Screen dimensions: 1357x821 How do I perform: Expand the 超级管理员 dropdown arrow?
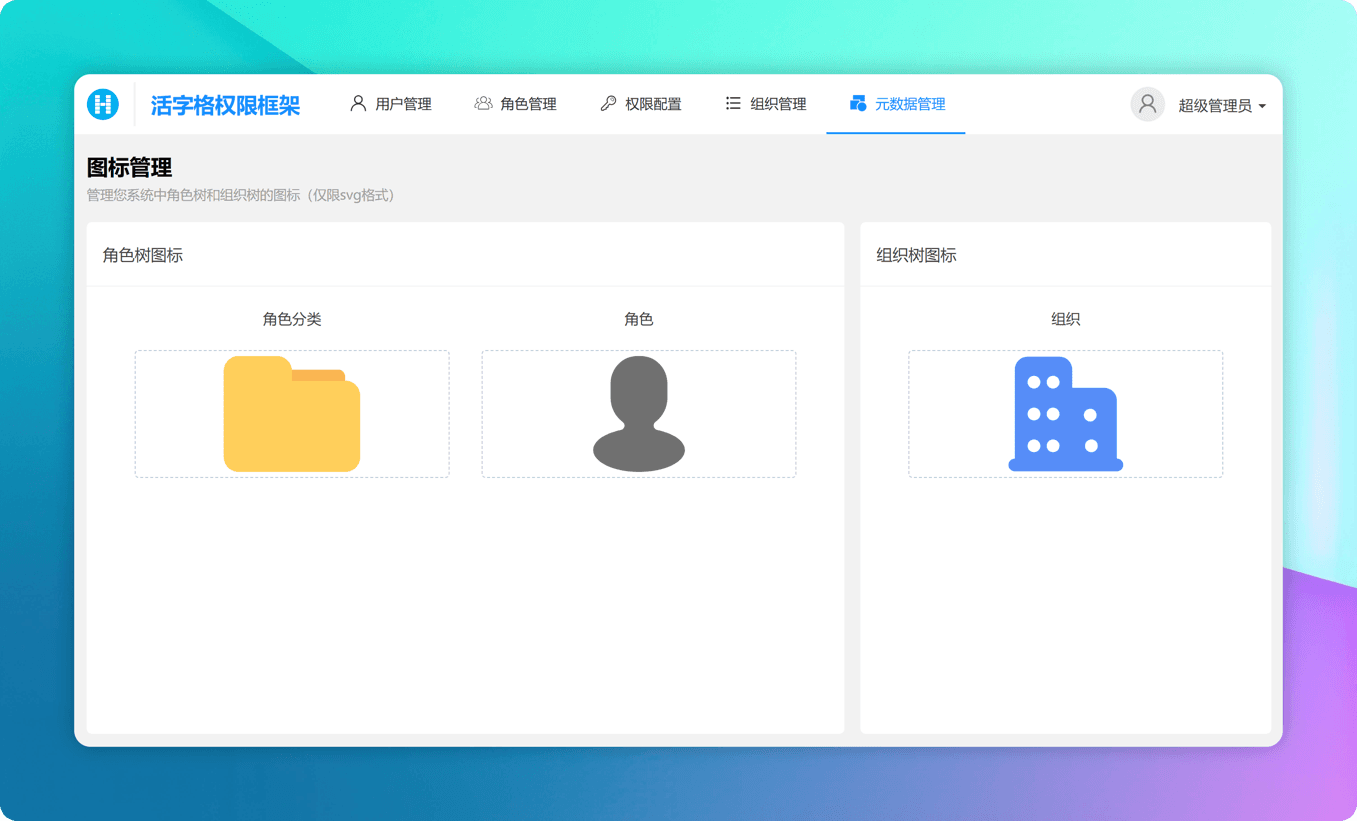[1262, 106]
